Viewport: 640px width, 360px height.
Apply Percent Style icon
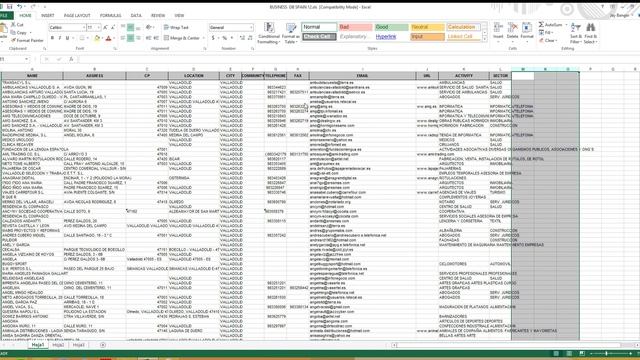point(224,38)
